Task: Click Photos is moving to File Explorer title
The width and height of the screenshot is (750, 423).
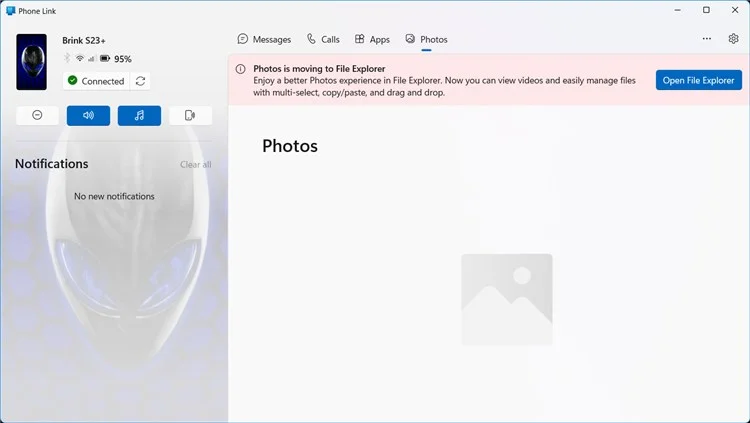Action: [319, 68]
